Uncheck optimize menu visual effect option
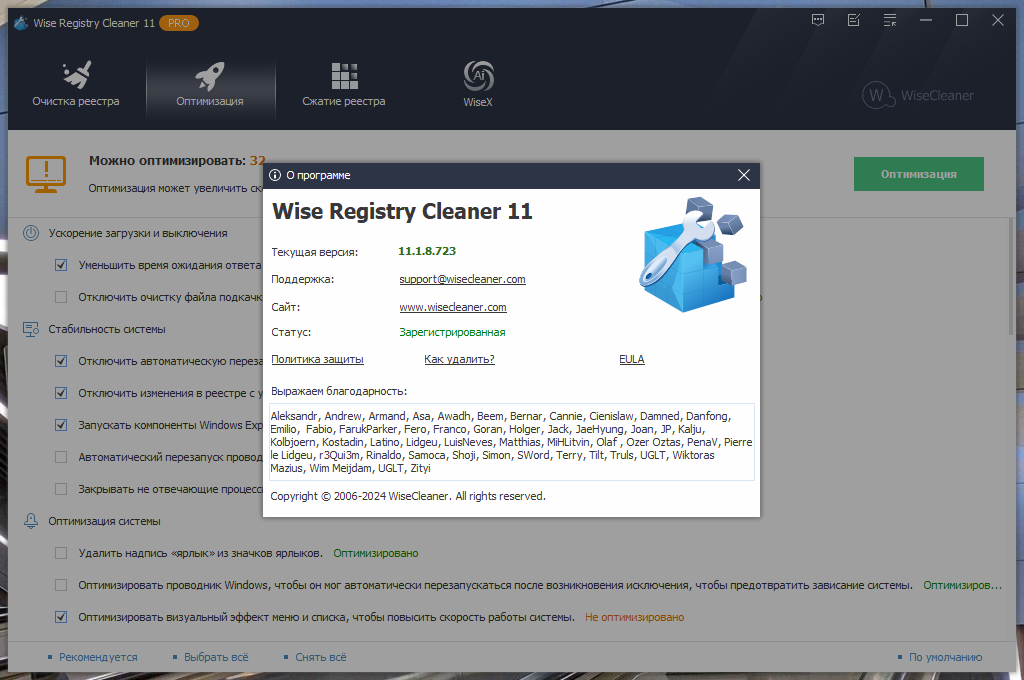Viewport: 1024px width, 680px height. (61, 617)
